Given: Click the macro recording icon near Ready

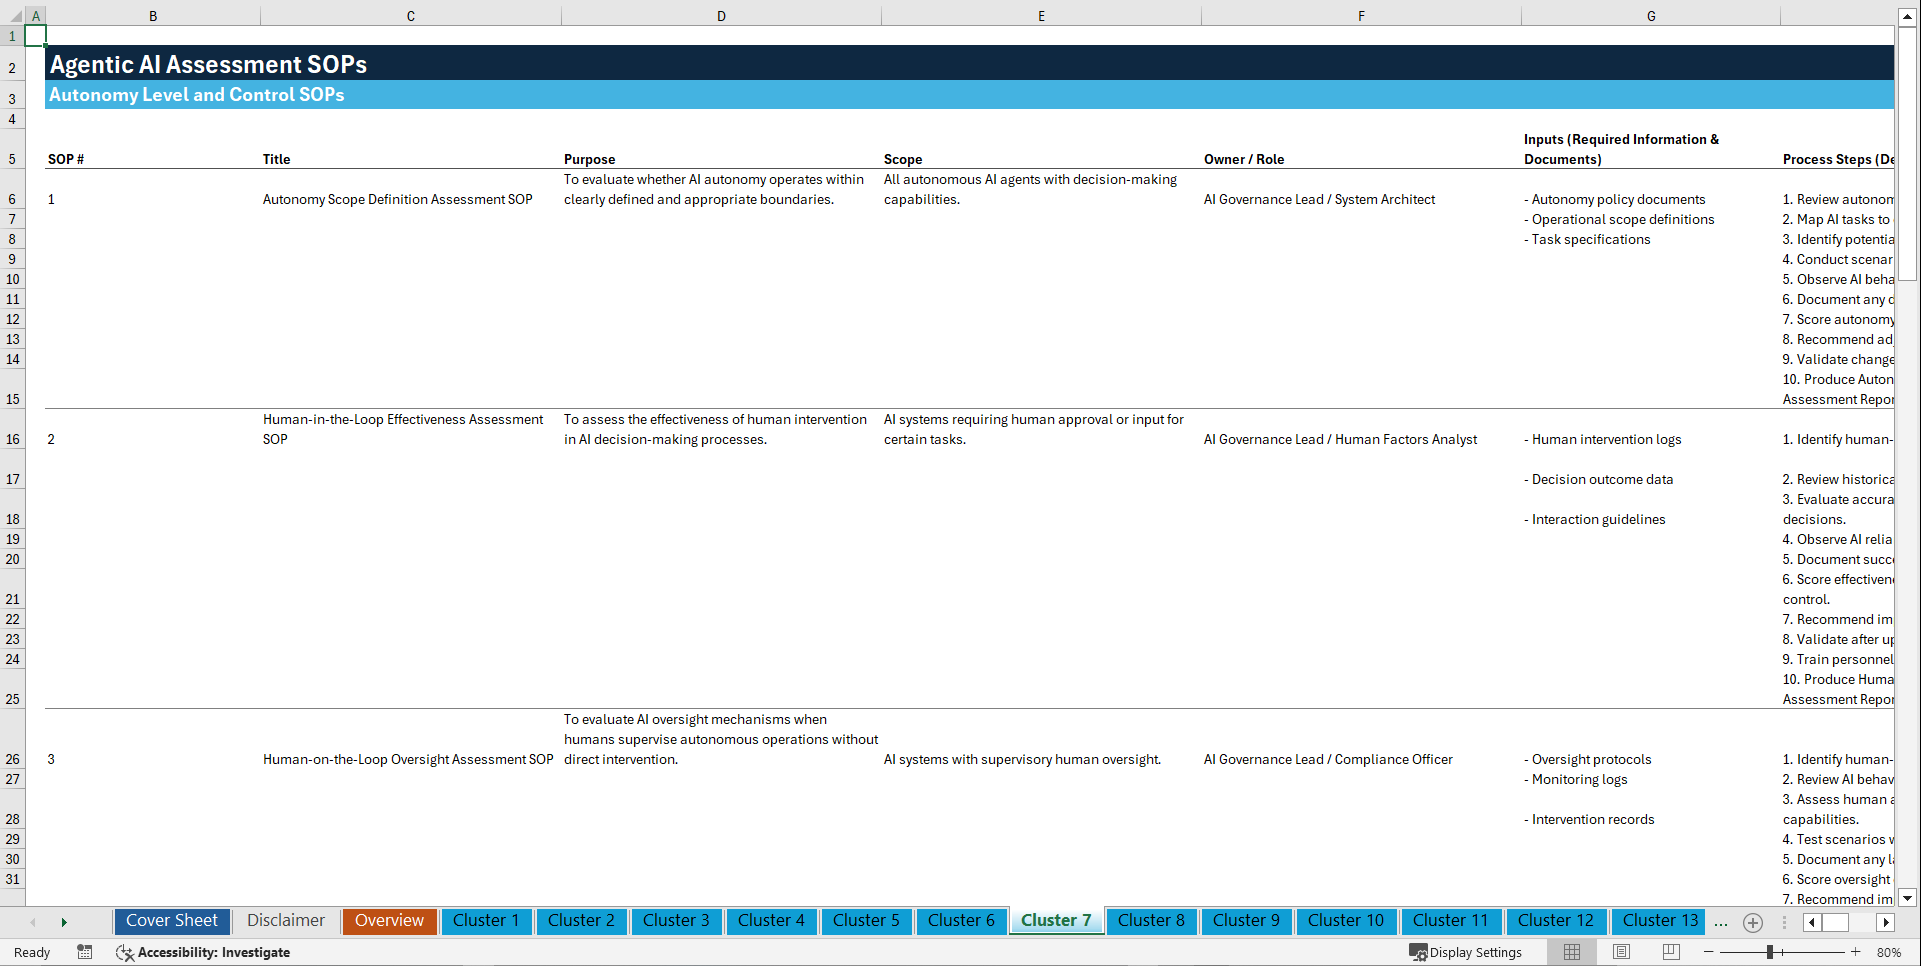Looking at the screenshot, I should (85, 952).
